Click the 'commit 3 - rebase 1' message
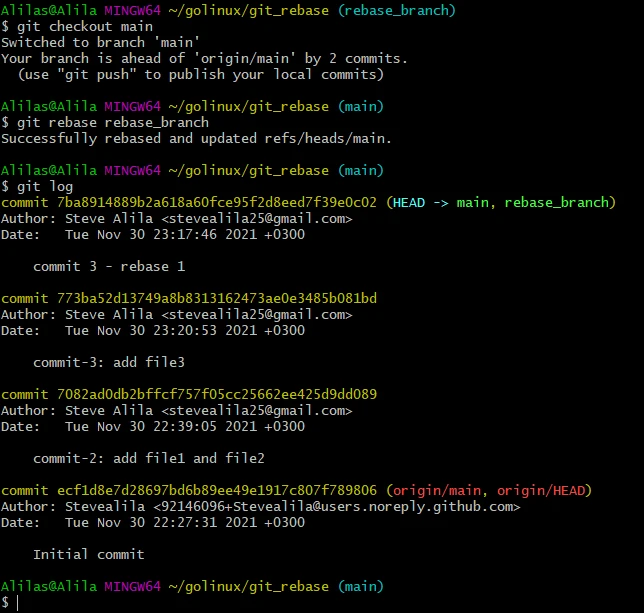 [109, 266]
